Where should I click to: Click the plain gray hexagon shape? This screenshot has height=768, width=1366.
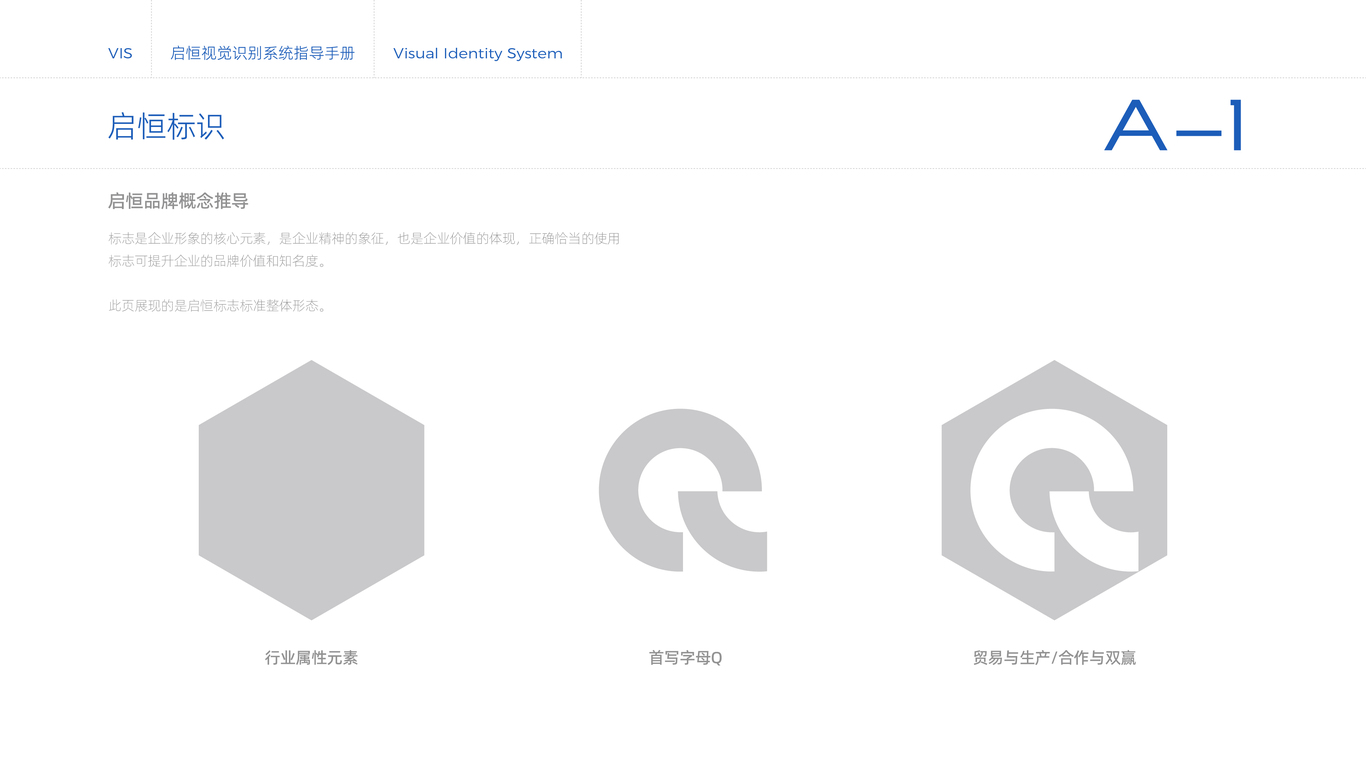311,490
